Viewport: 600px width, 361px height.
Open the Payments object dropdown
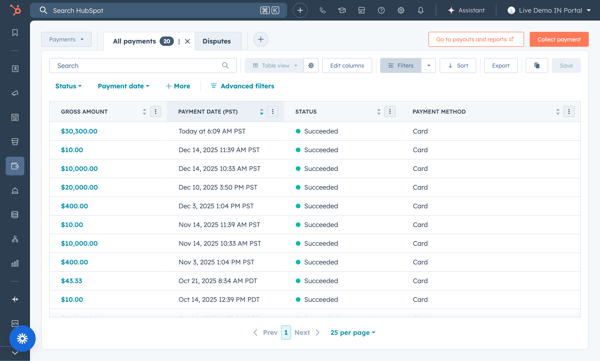(66, 39)
